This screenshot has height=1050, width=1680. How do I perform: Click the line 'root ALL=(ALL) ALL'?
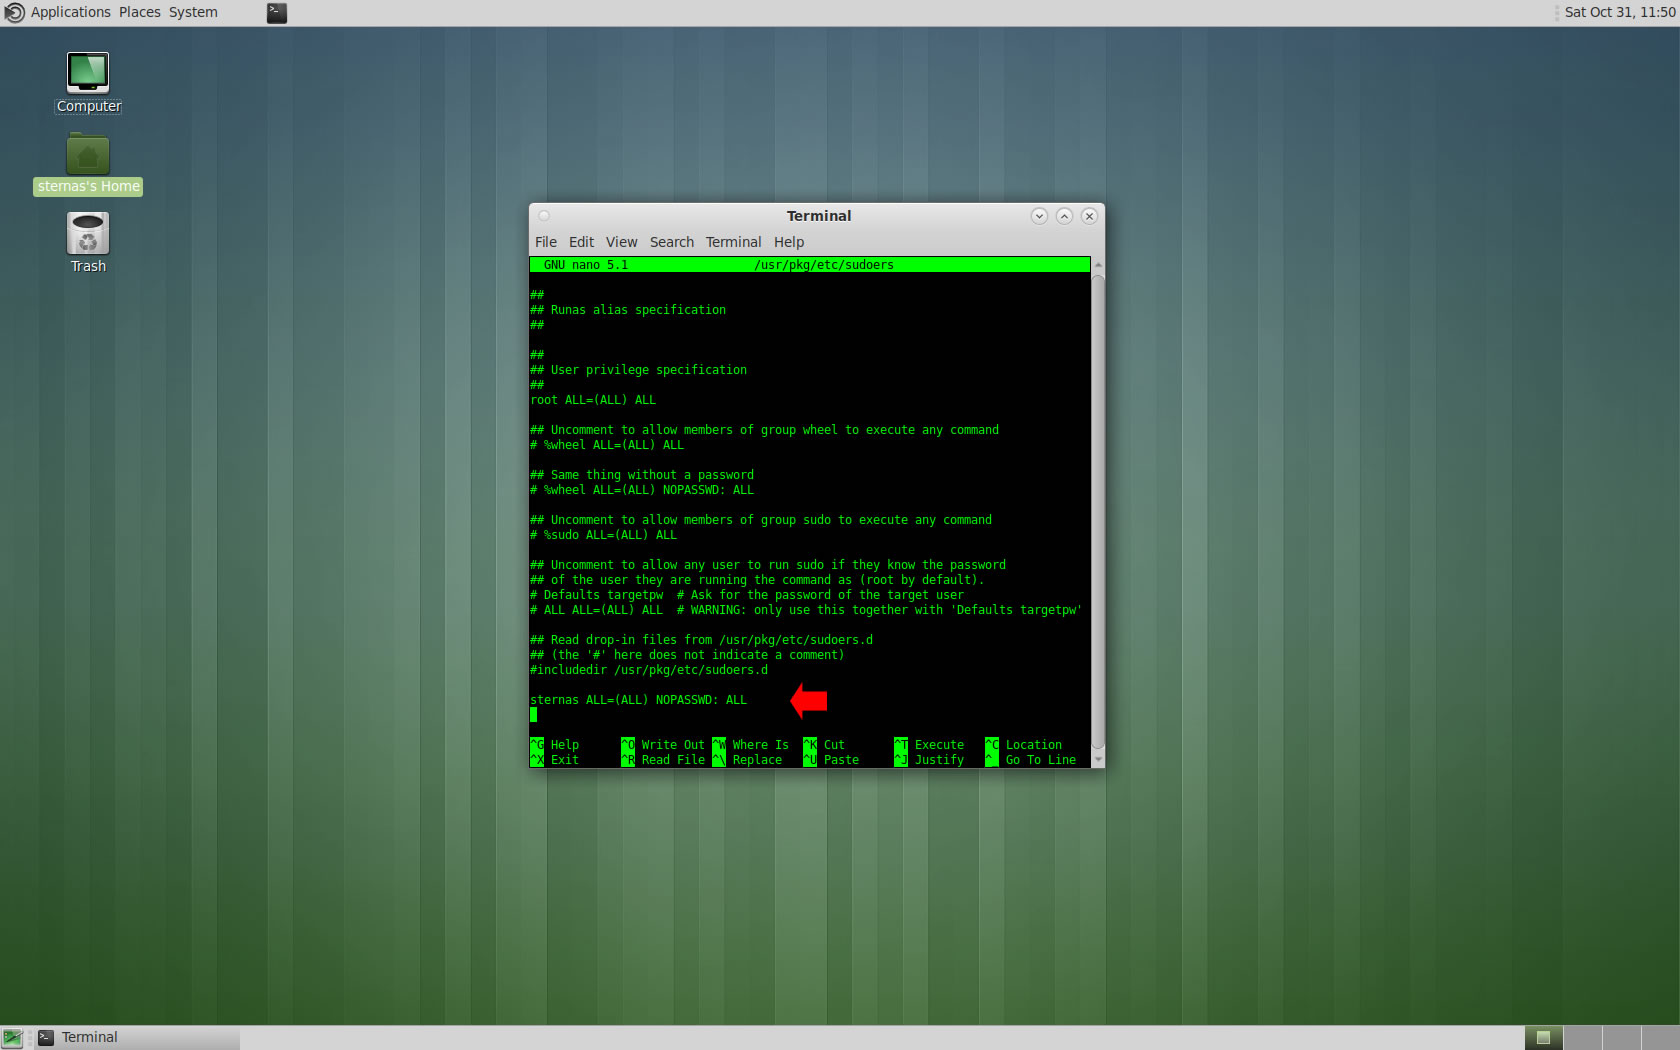point(593,400)
